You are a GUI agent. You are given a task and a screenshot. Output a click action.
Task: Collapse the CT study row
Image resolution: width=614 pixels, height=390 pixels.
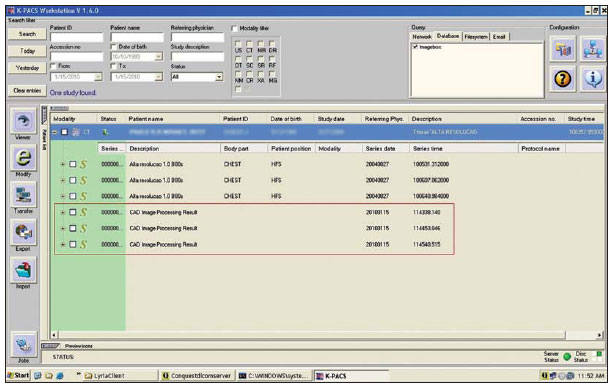55,132
